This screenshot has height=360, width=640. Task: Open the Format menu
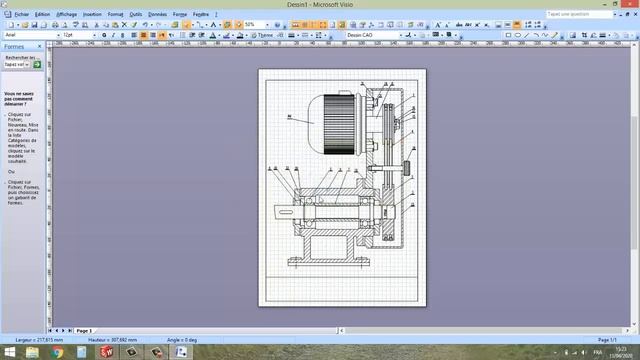tap(116, 14)
